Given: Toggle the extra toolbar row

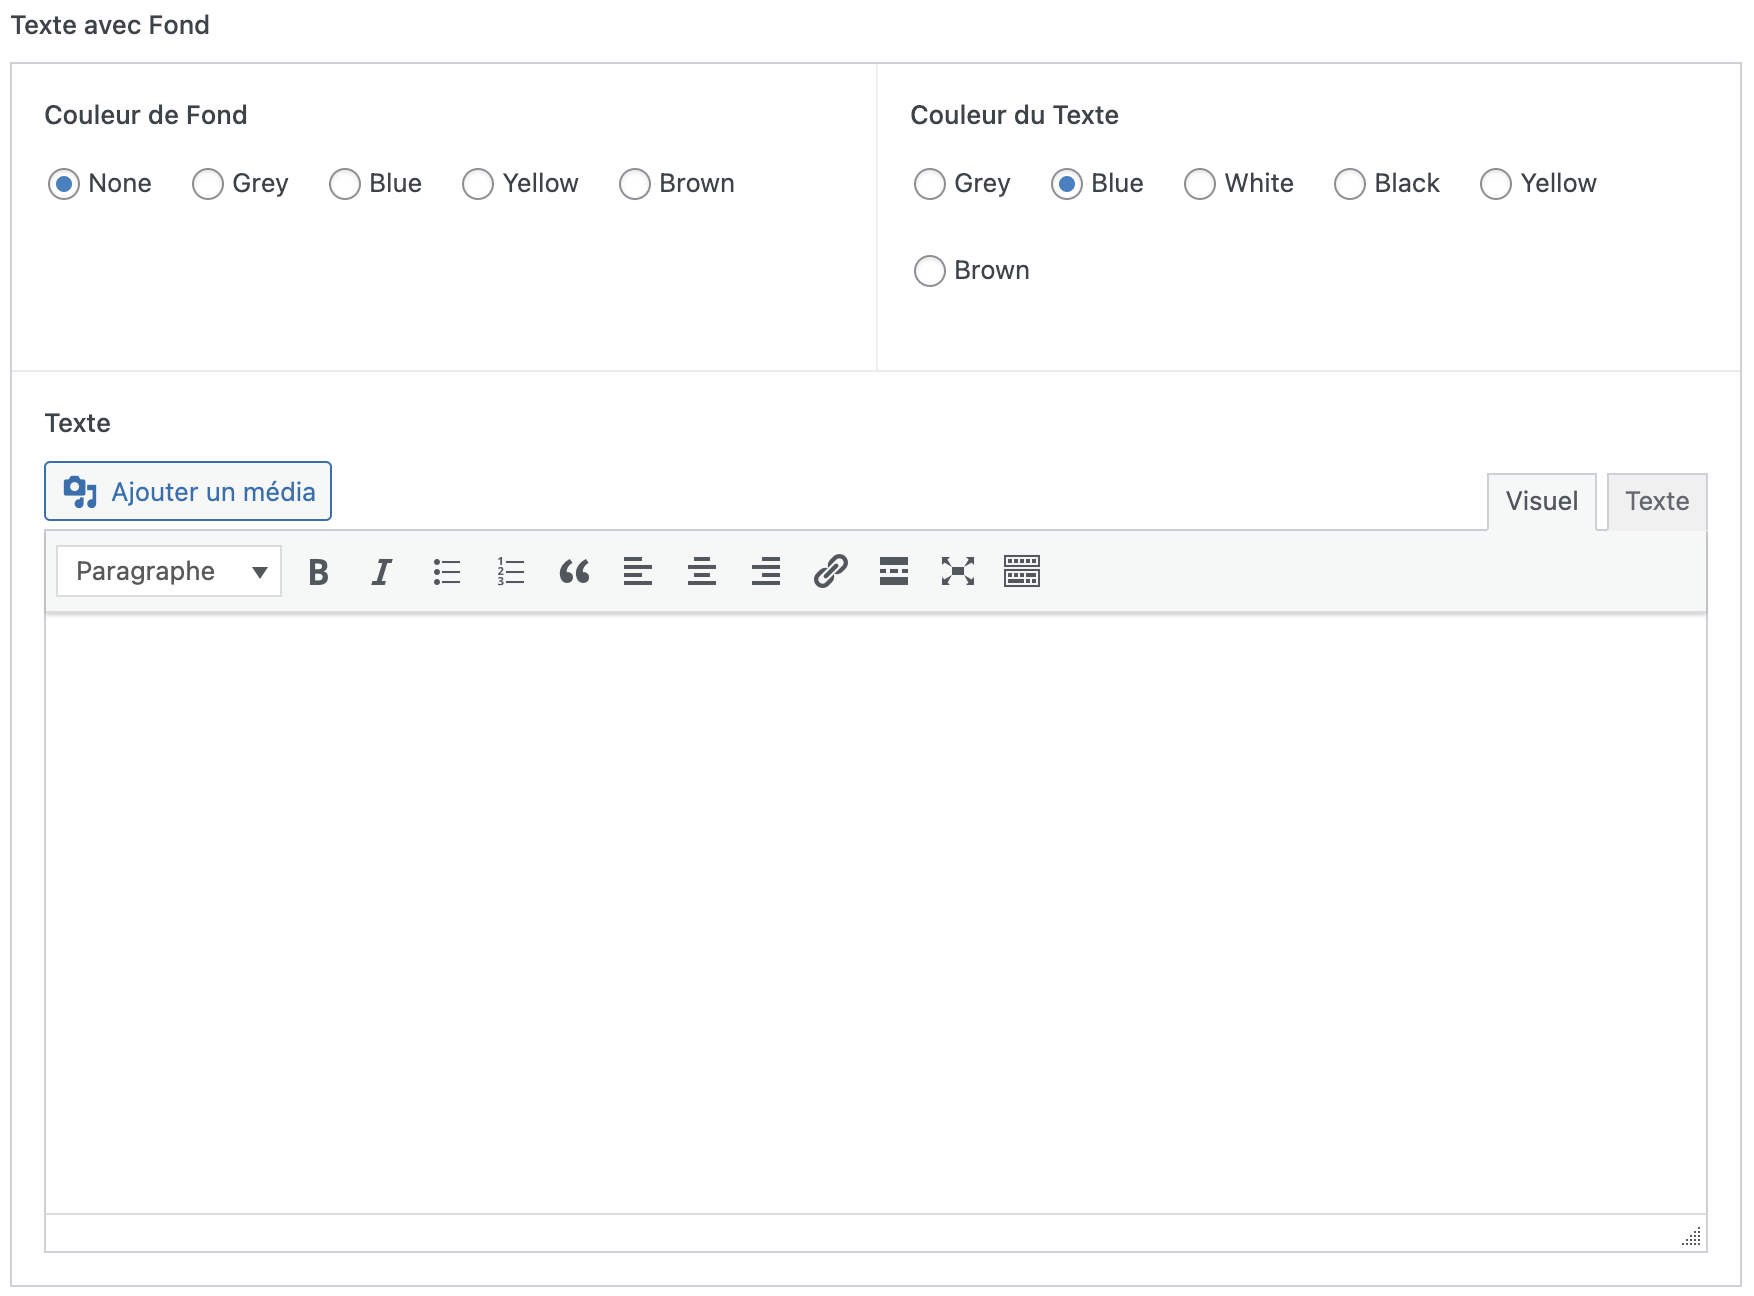Looking at the screenshot, I should [1022, 572].
